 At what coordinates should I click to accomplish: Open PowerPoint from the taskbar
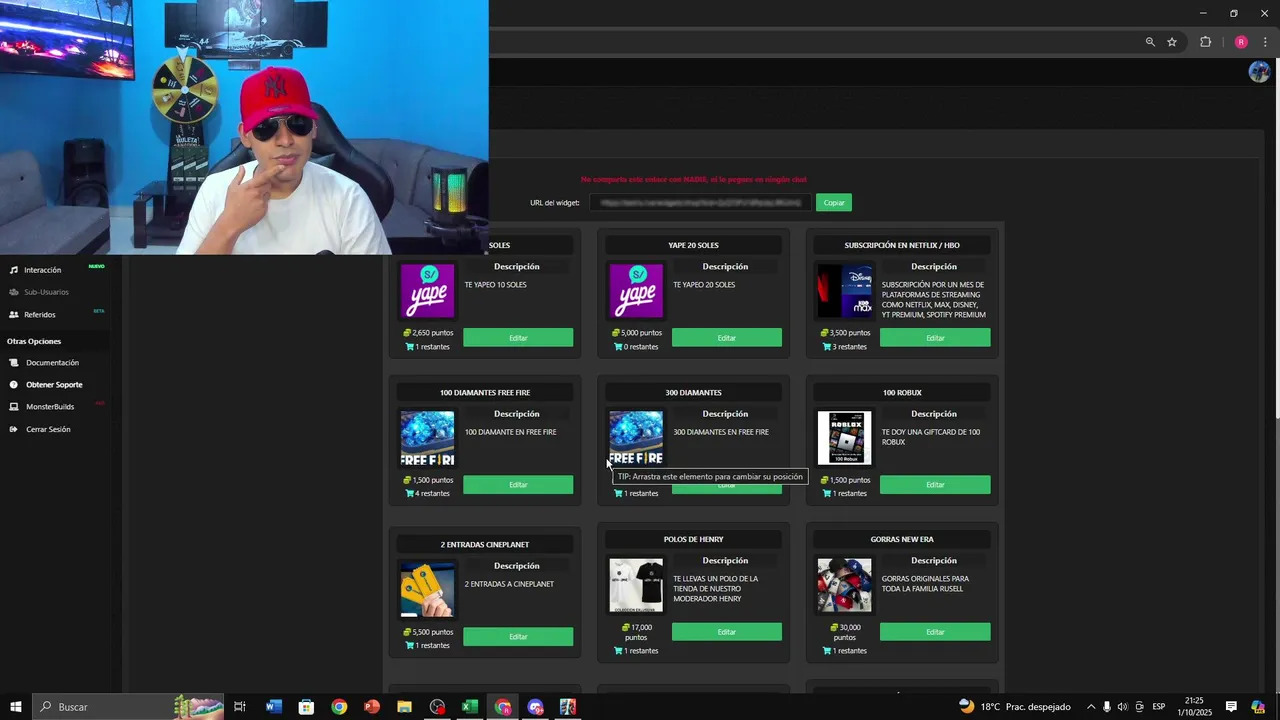[x=372, y=707]
